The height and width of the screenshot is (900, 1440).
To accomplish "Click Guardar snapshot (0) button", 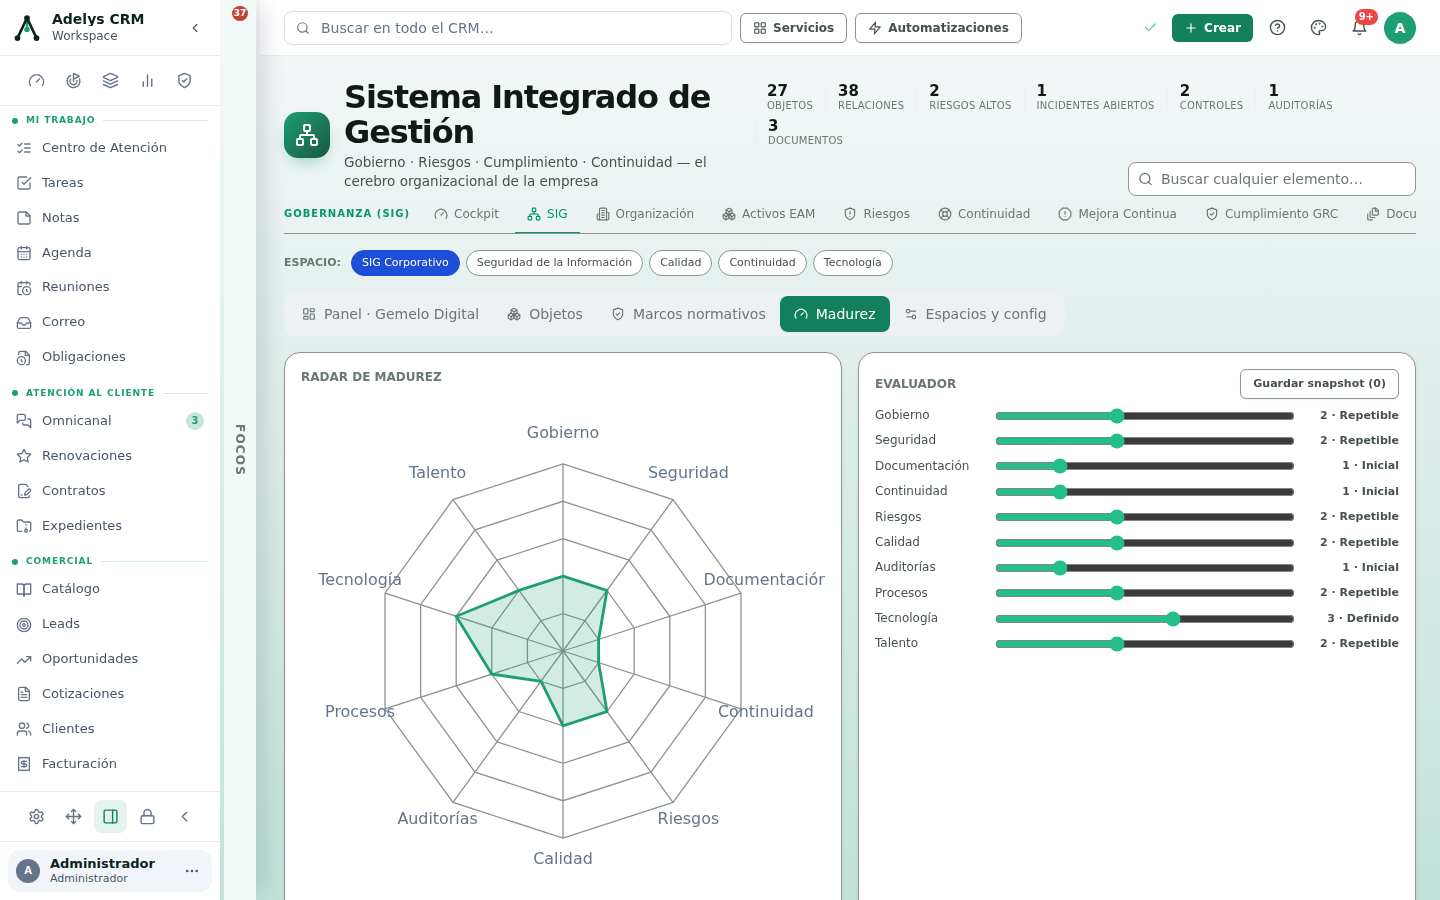I will pos(1319,384).
